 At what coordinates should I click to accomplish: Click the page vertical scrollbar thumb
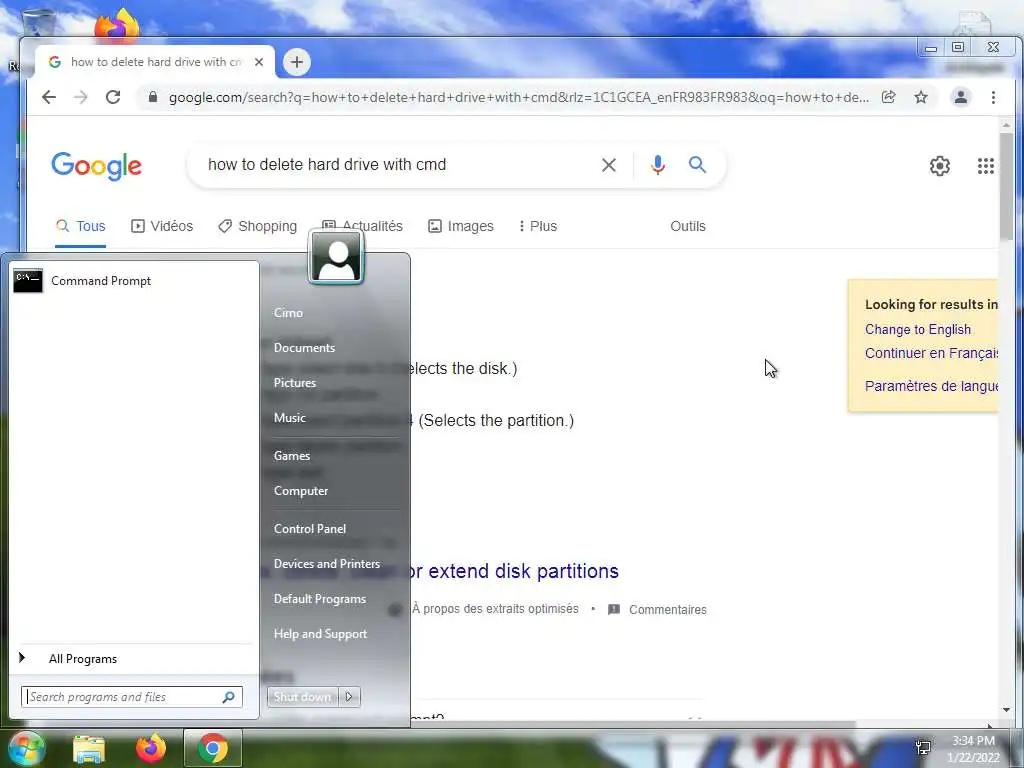[x=1006, y=186]
